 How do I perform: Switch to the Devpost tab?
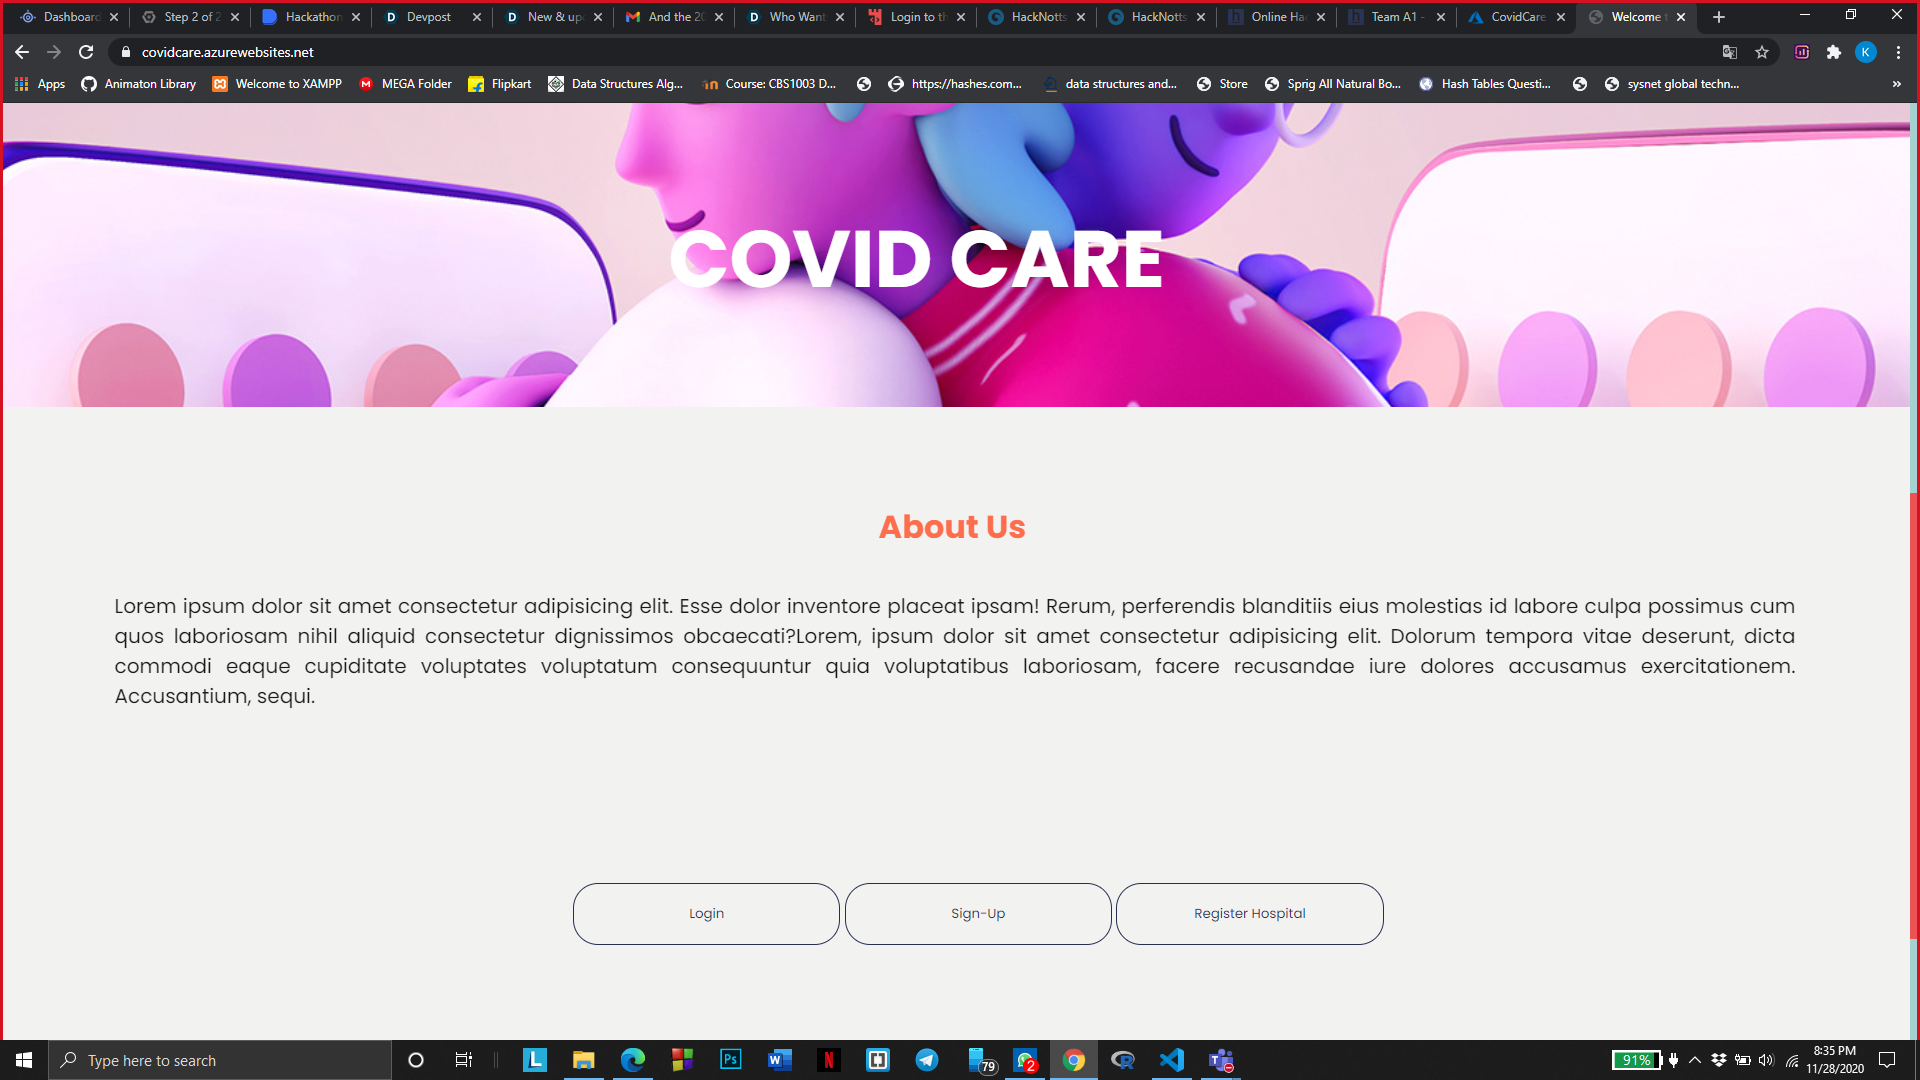pos(428,17)
